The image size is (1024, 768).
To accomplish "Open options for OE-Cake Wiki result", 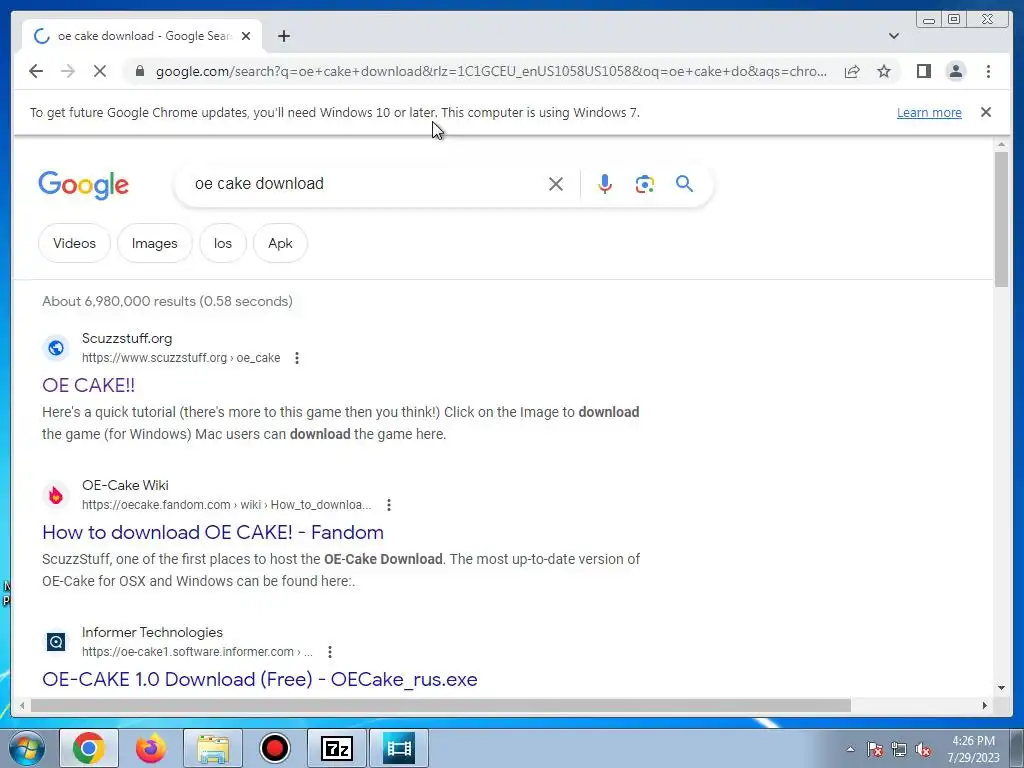I will coord(389,505).
